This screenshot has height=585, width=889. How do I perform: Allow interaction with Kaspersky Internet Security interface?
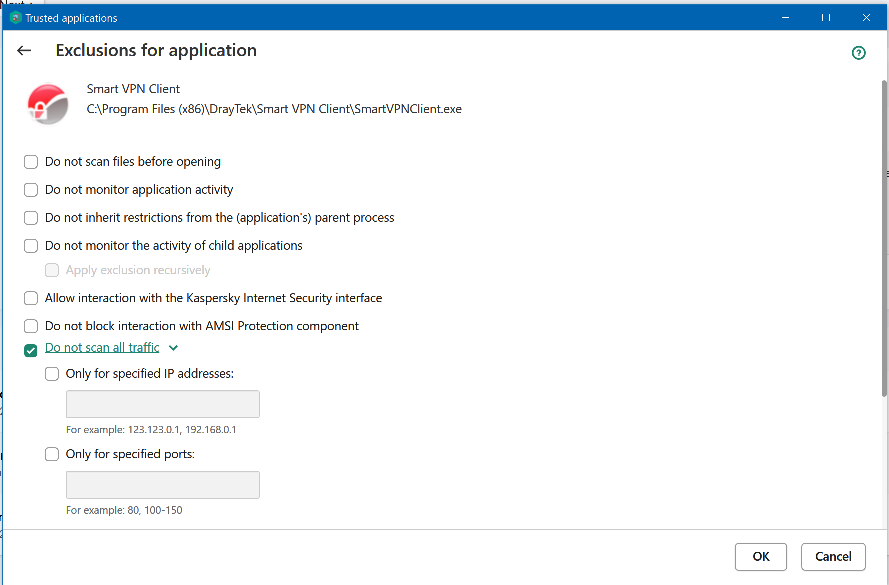(31, 298)
